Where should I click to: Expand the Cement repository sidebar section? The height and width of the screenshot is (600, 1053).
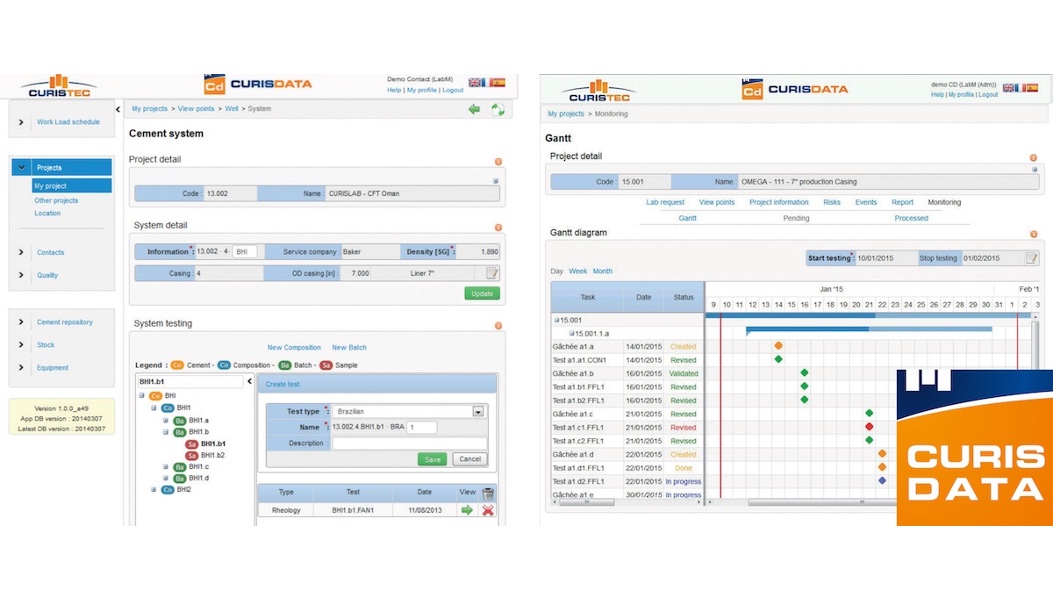(21, 322)
